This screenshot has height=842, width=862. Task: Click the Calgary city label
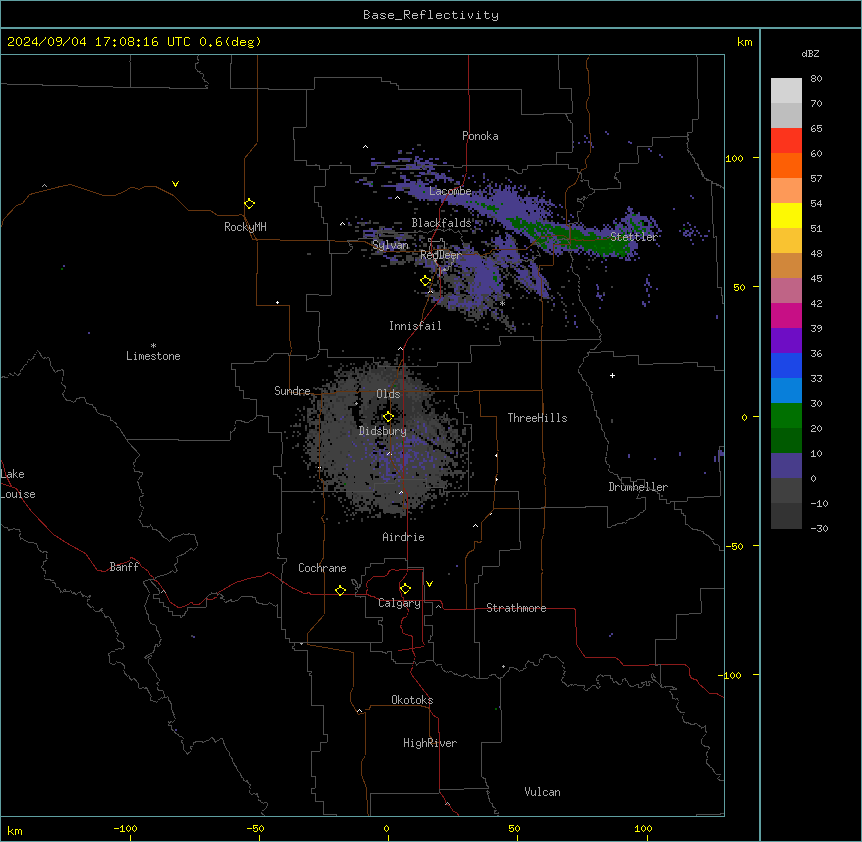(x=399, y=603)
